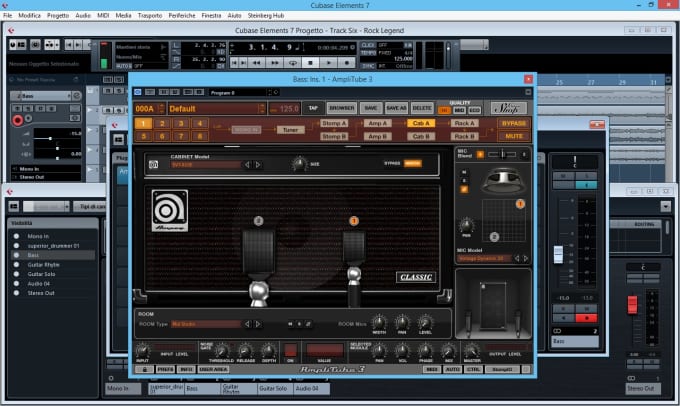Adjust the noise gate RELEASE knob

click(245, 350)
